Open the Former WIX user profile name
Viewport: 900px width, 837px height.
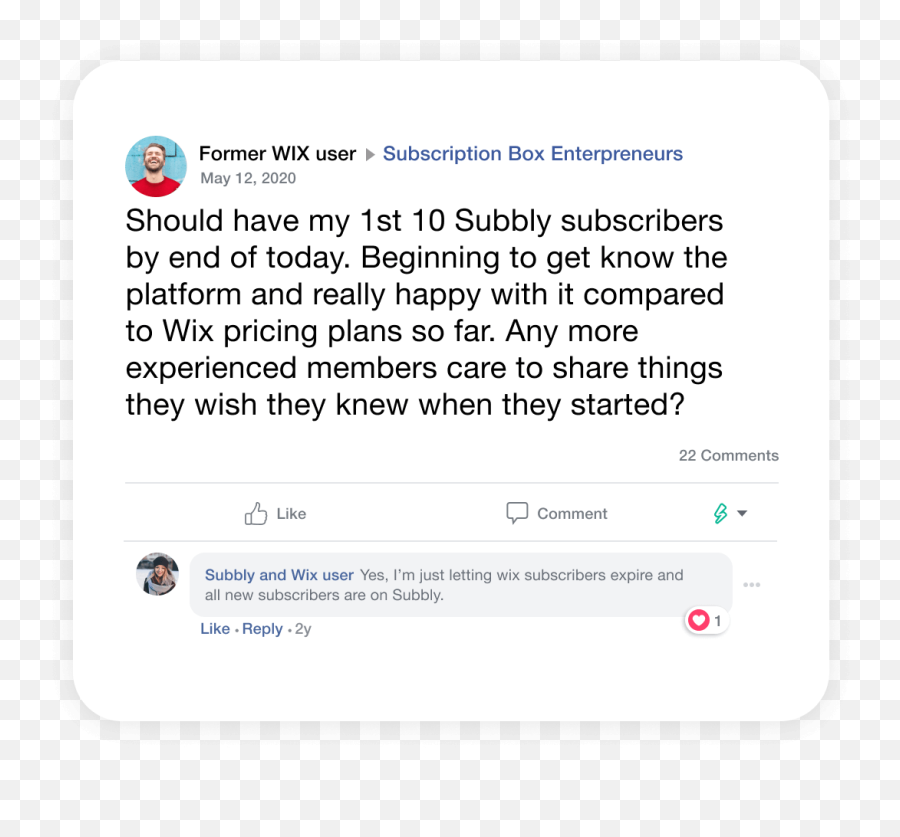coord(277,154)
